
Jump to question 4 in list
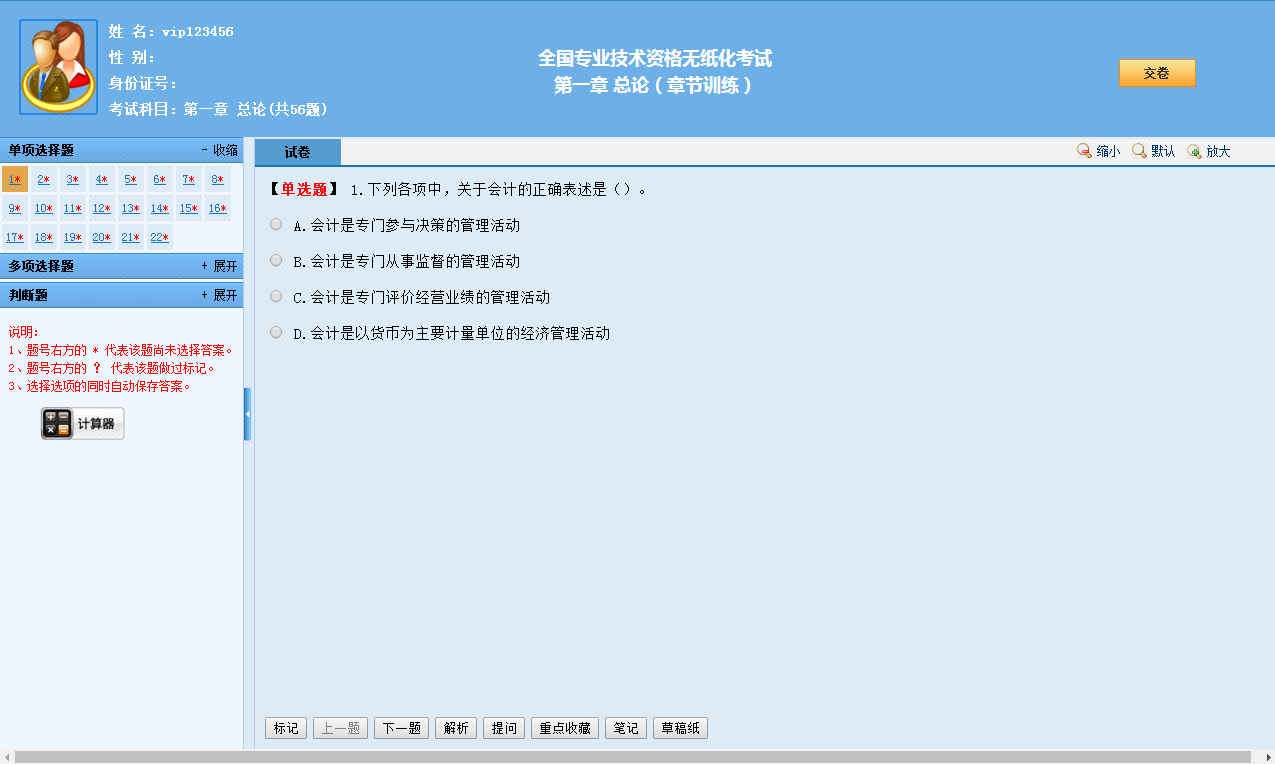point(102,180)
